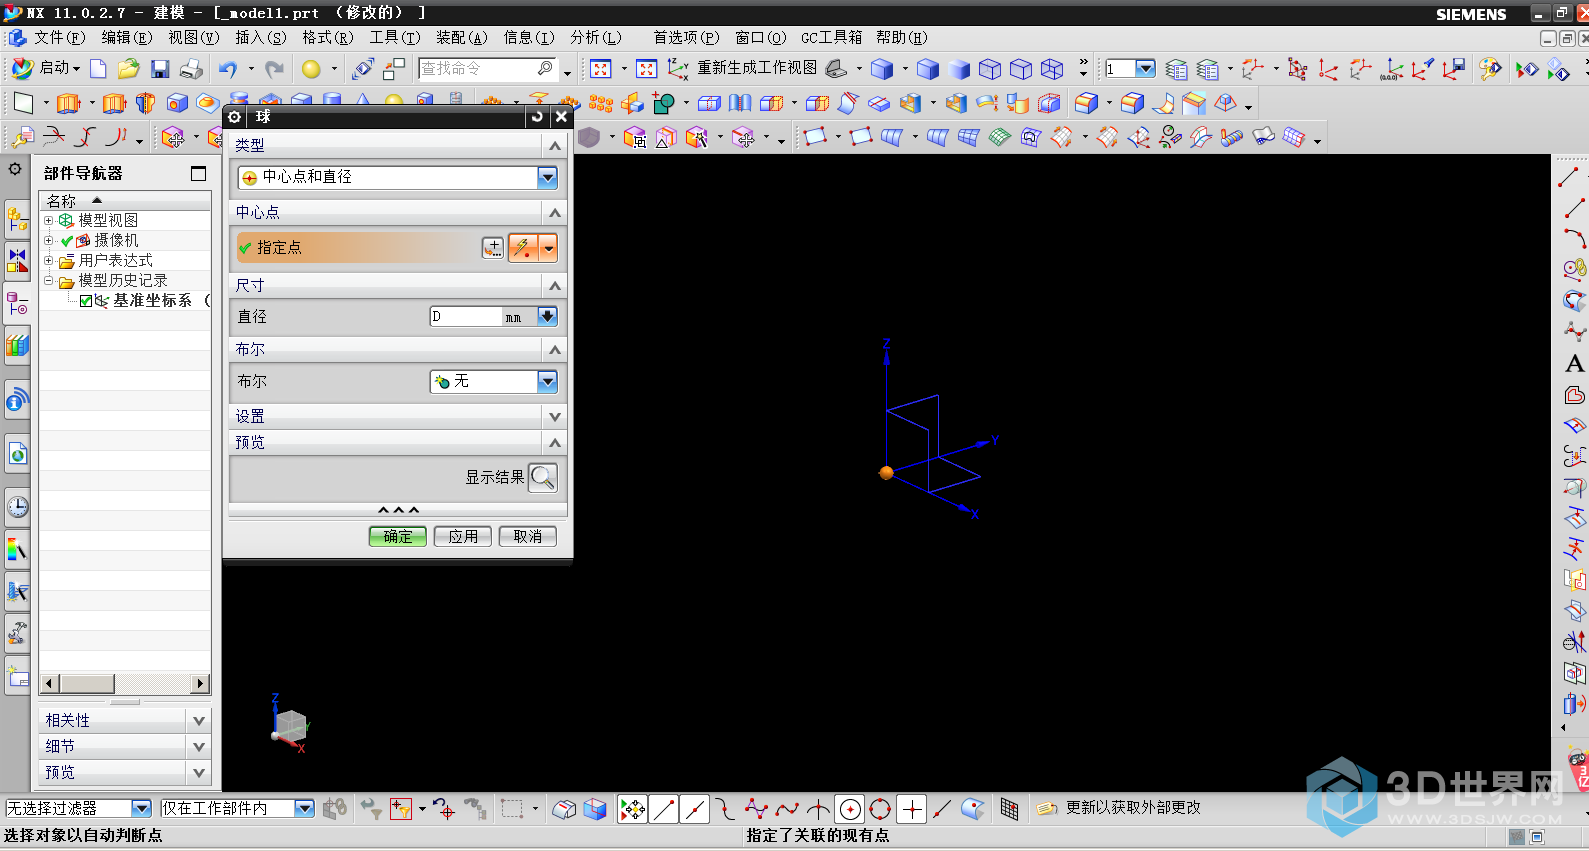Image resolution: width=1589 pixels, height=851 pixels.
Task: Open the Point Dialog icon beside 指定点
Action: (493, 248)
